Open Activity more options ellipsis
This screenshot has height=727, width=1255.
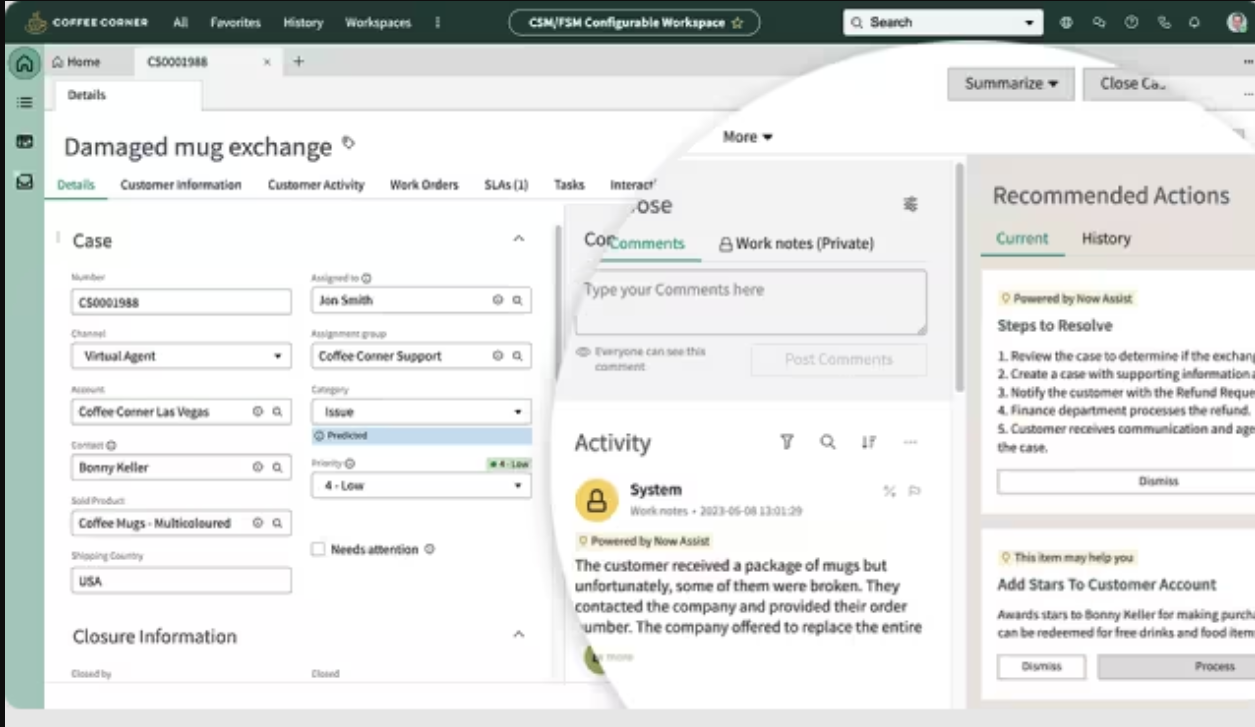pos(910,442)
